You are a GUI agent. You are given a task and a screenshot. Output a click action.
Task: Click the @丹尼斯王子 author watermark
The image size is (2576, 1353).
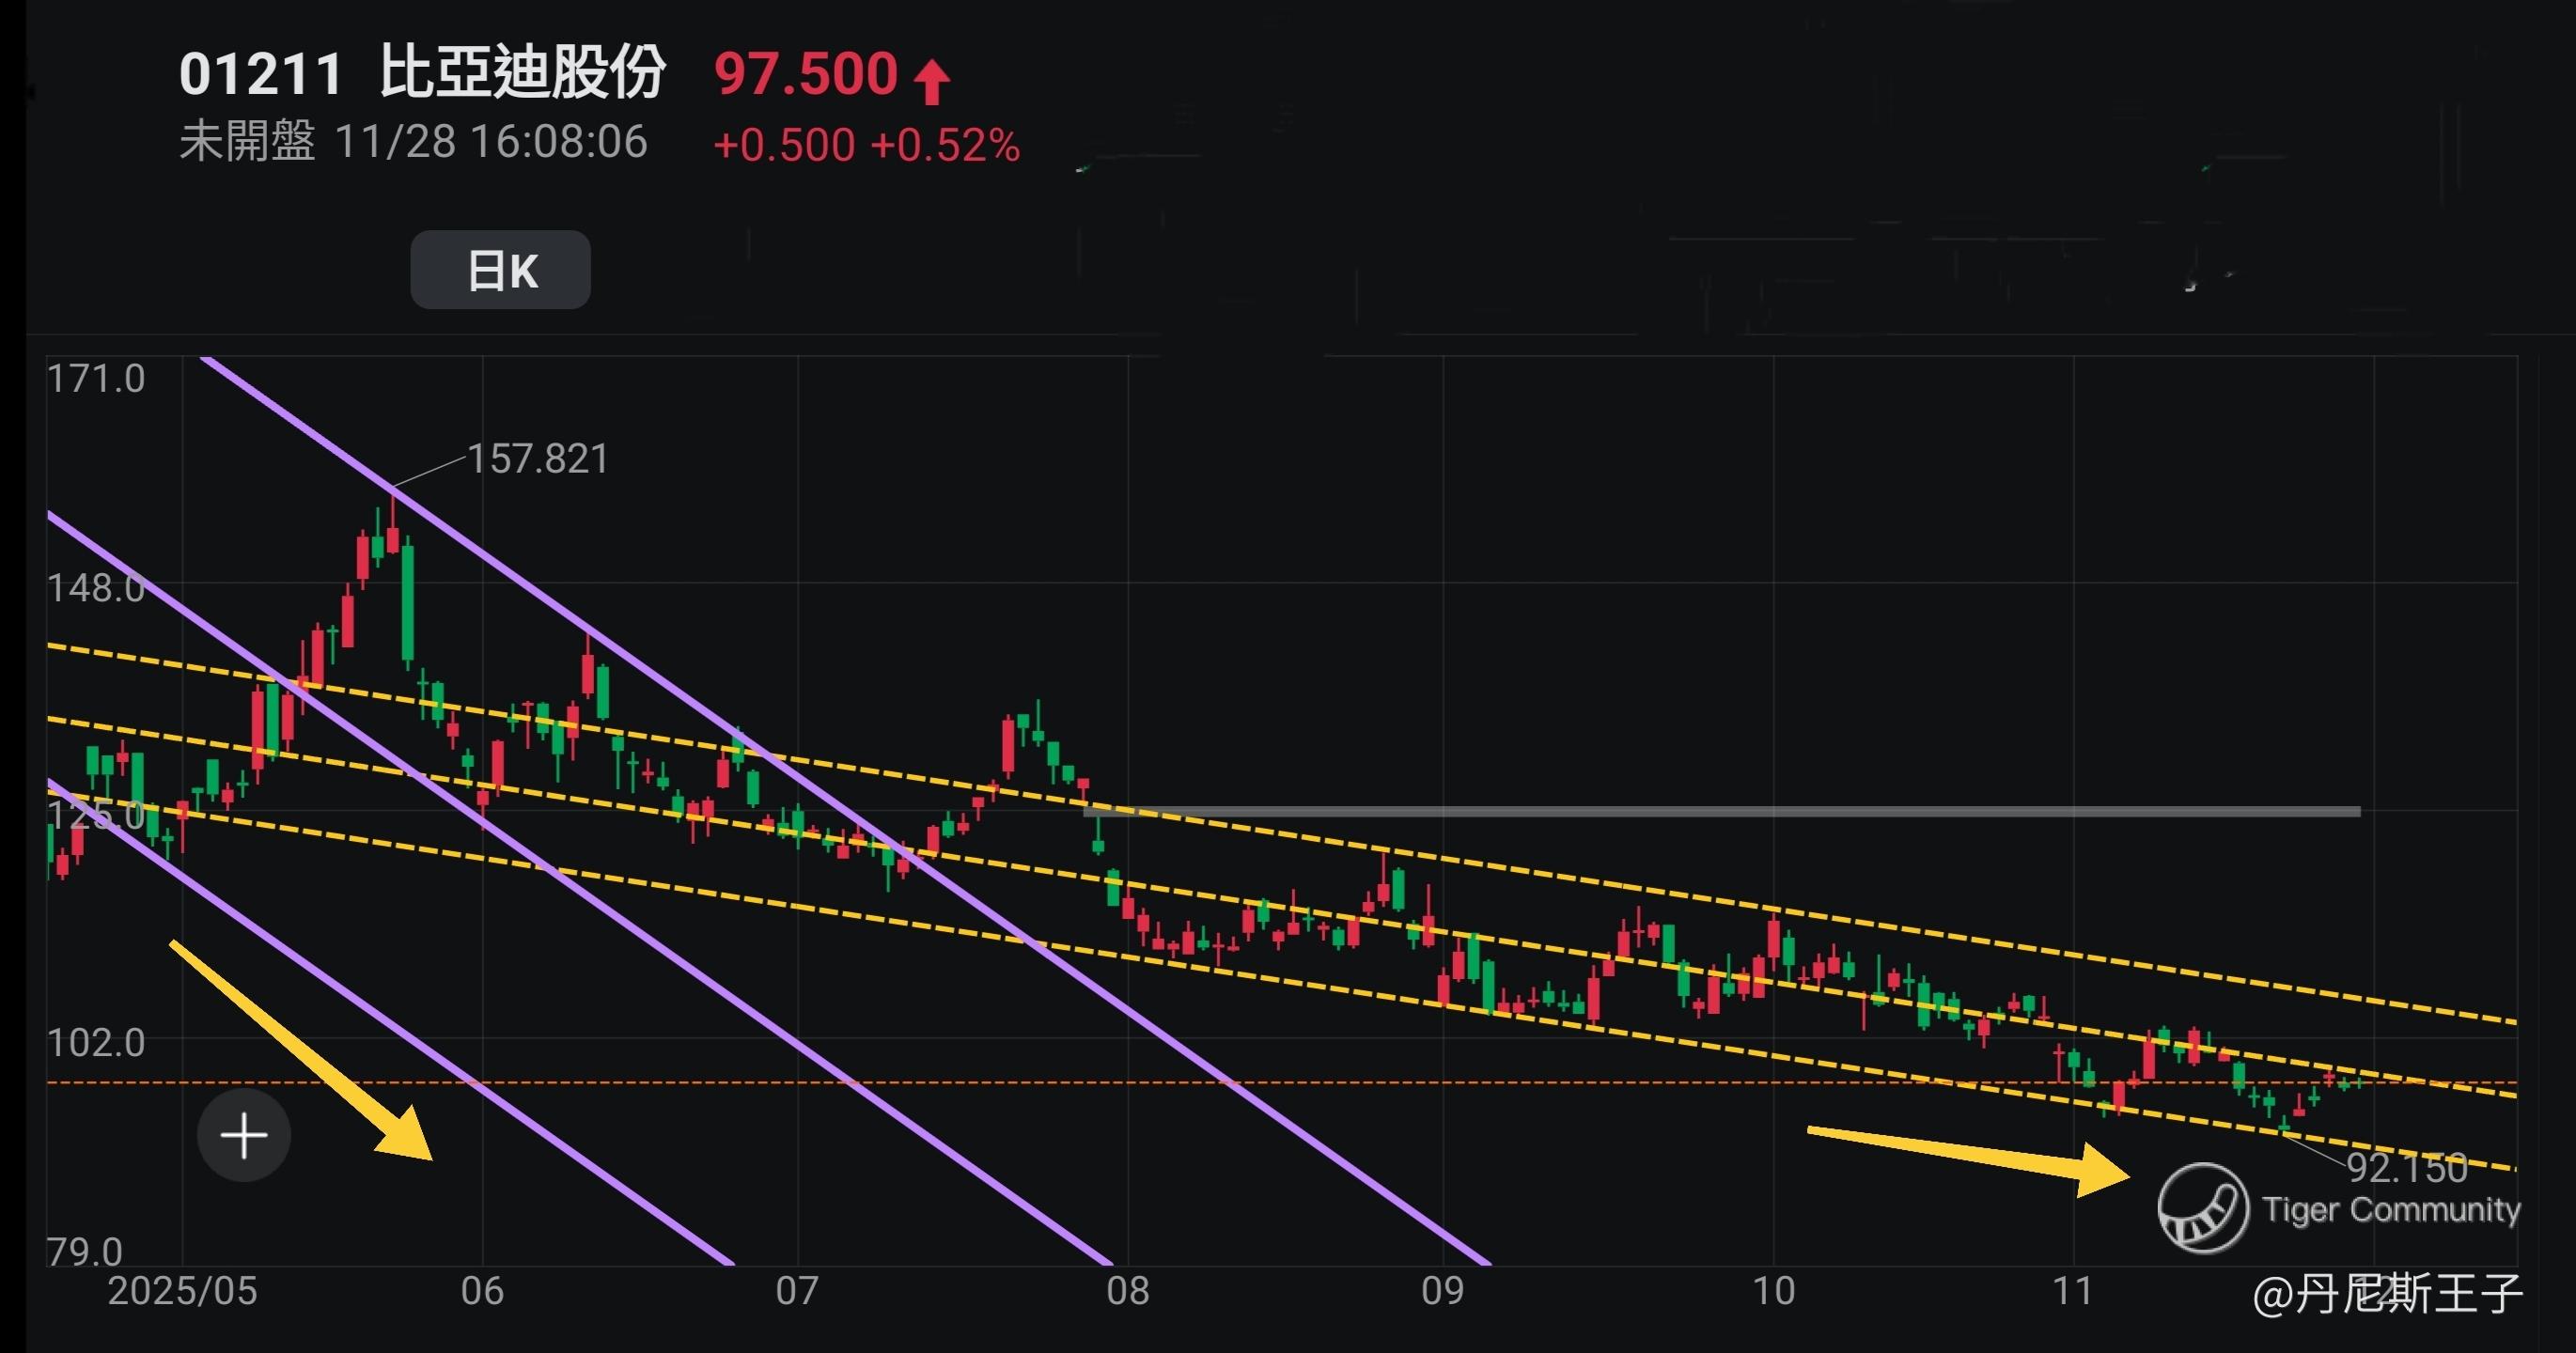(2388, 1294)
